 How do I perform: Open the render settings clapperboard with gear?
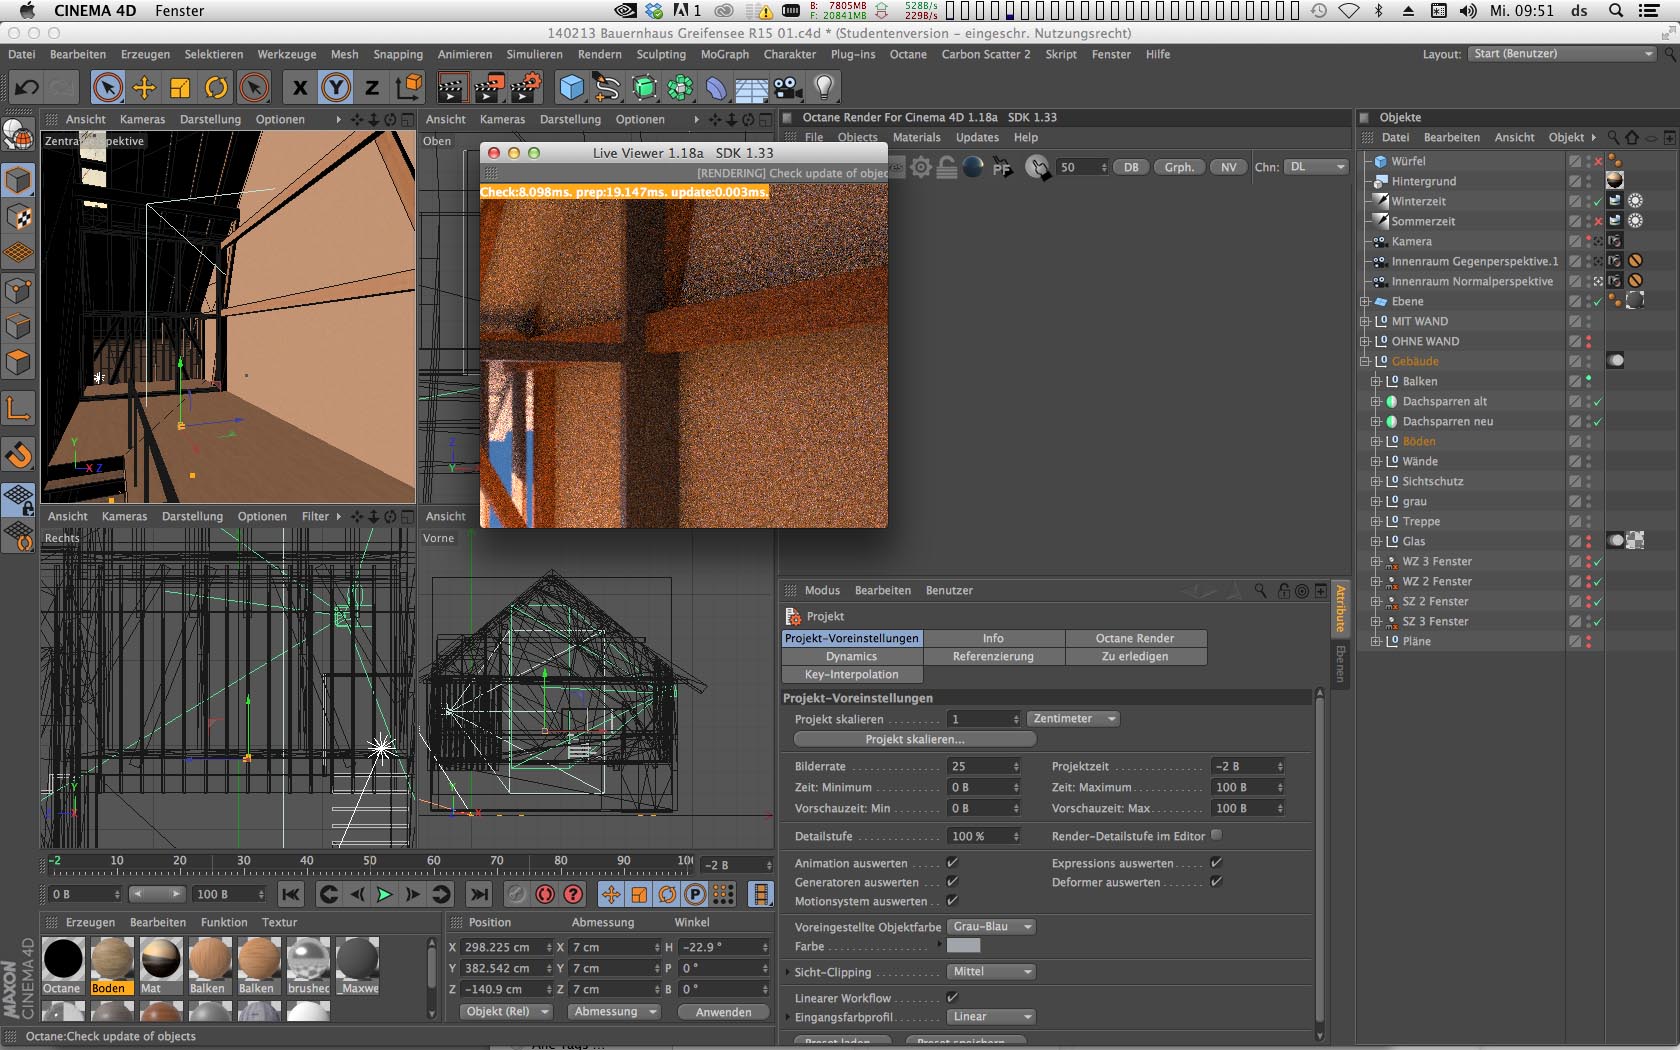(x=527, y=88)
